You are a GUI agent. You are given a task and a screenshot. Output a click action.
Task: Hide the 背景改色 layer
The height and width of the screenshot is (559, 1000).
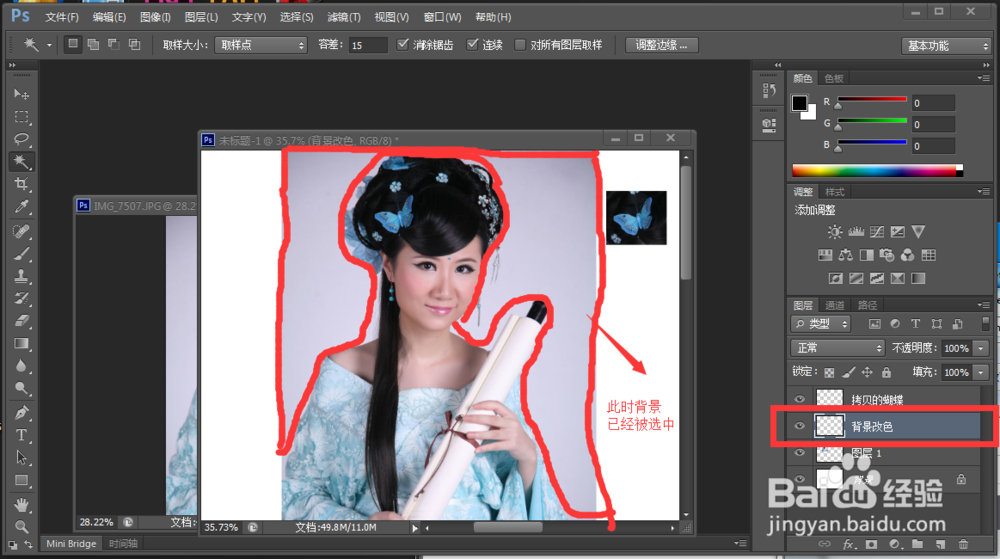point(799,426)
